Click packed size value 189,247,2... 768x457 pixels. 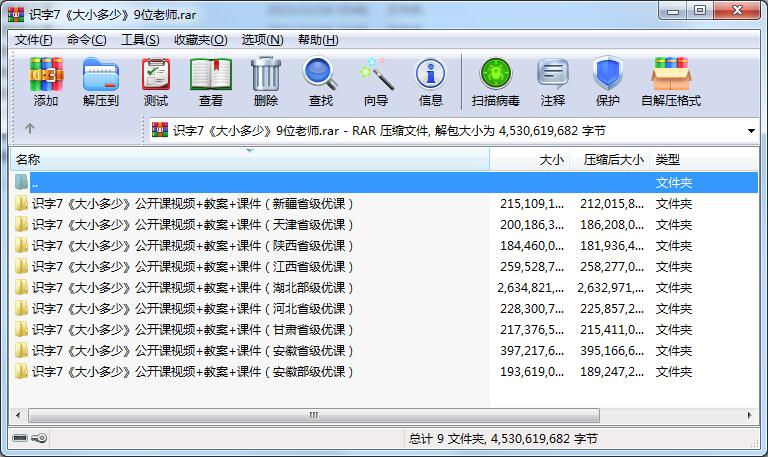coord(612,372)
